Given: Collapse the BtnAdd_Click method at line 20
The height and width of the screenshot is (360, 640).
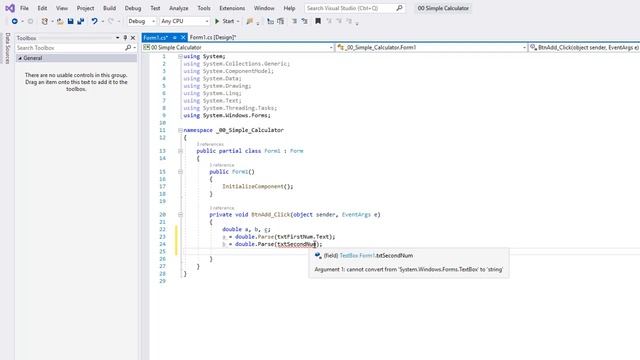Looking at the screenshot, I should click(180, 215).
